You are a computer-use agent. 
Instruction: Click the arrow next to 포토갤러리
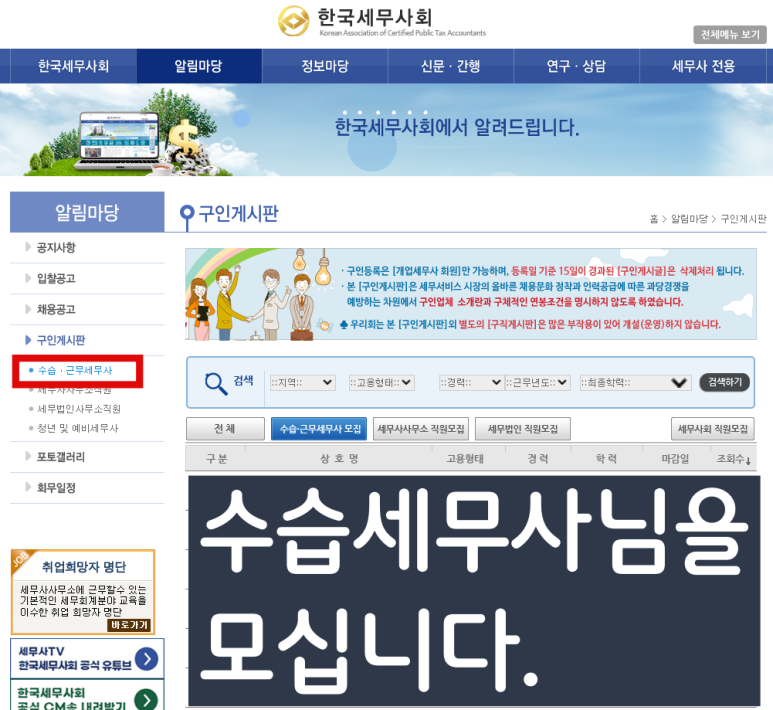pyautogui.click(x=28, y=457)
